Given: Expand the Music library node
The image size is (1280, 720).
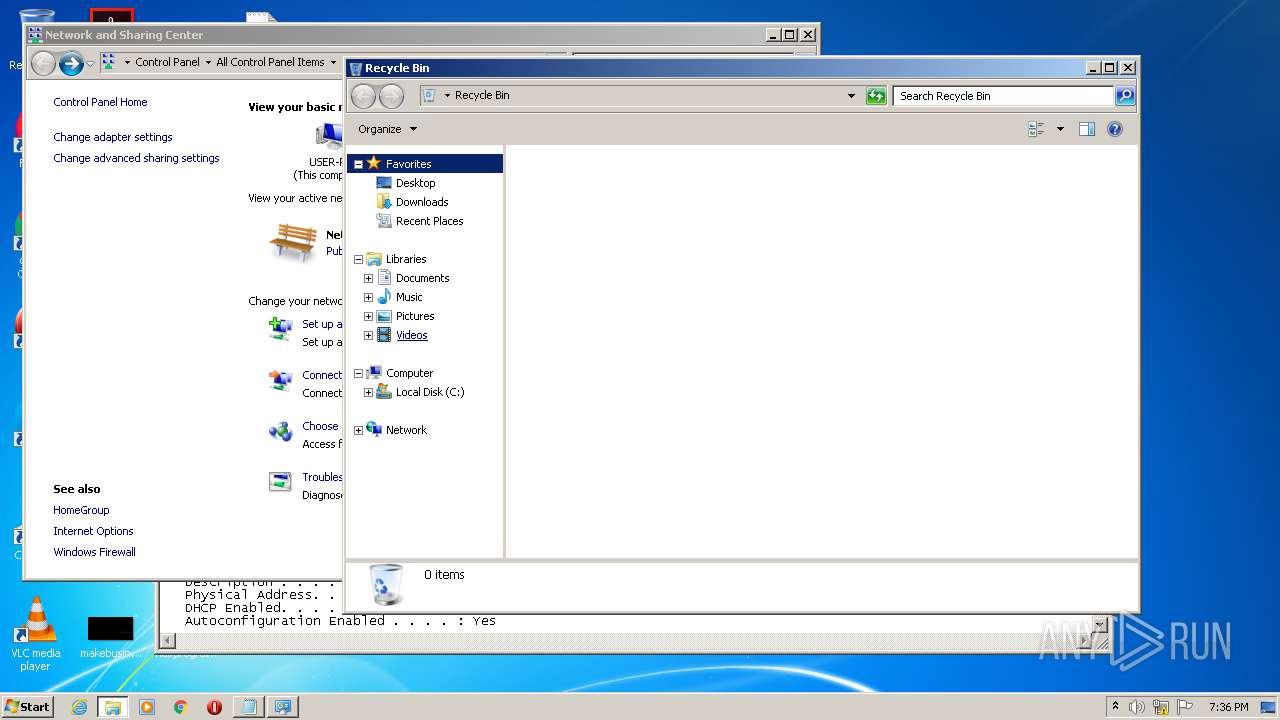Looking at the screenshot, I should [368, 297].
